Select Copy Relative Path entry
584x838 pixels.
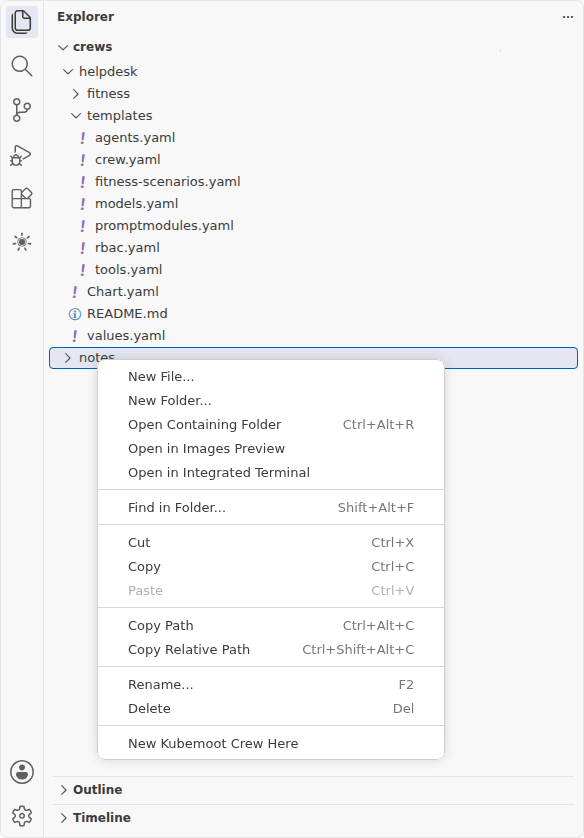pyautogui.click(x=271, y=650)
